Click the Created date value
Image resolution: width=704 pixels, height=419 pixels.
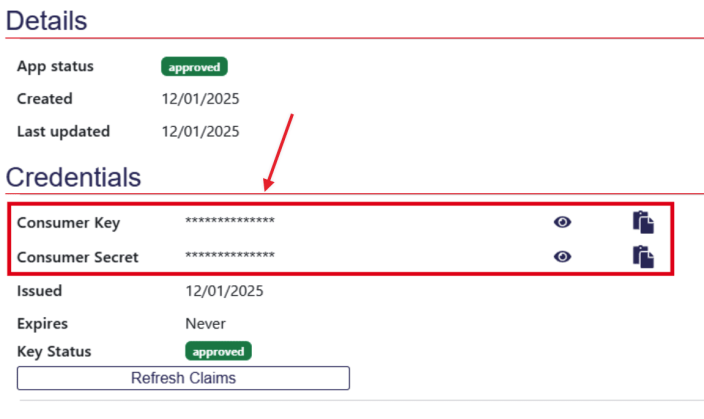click(200, 99)
